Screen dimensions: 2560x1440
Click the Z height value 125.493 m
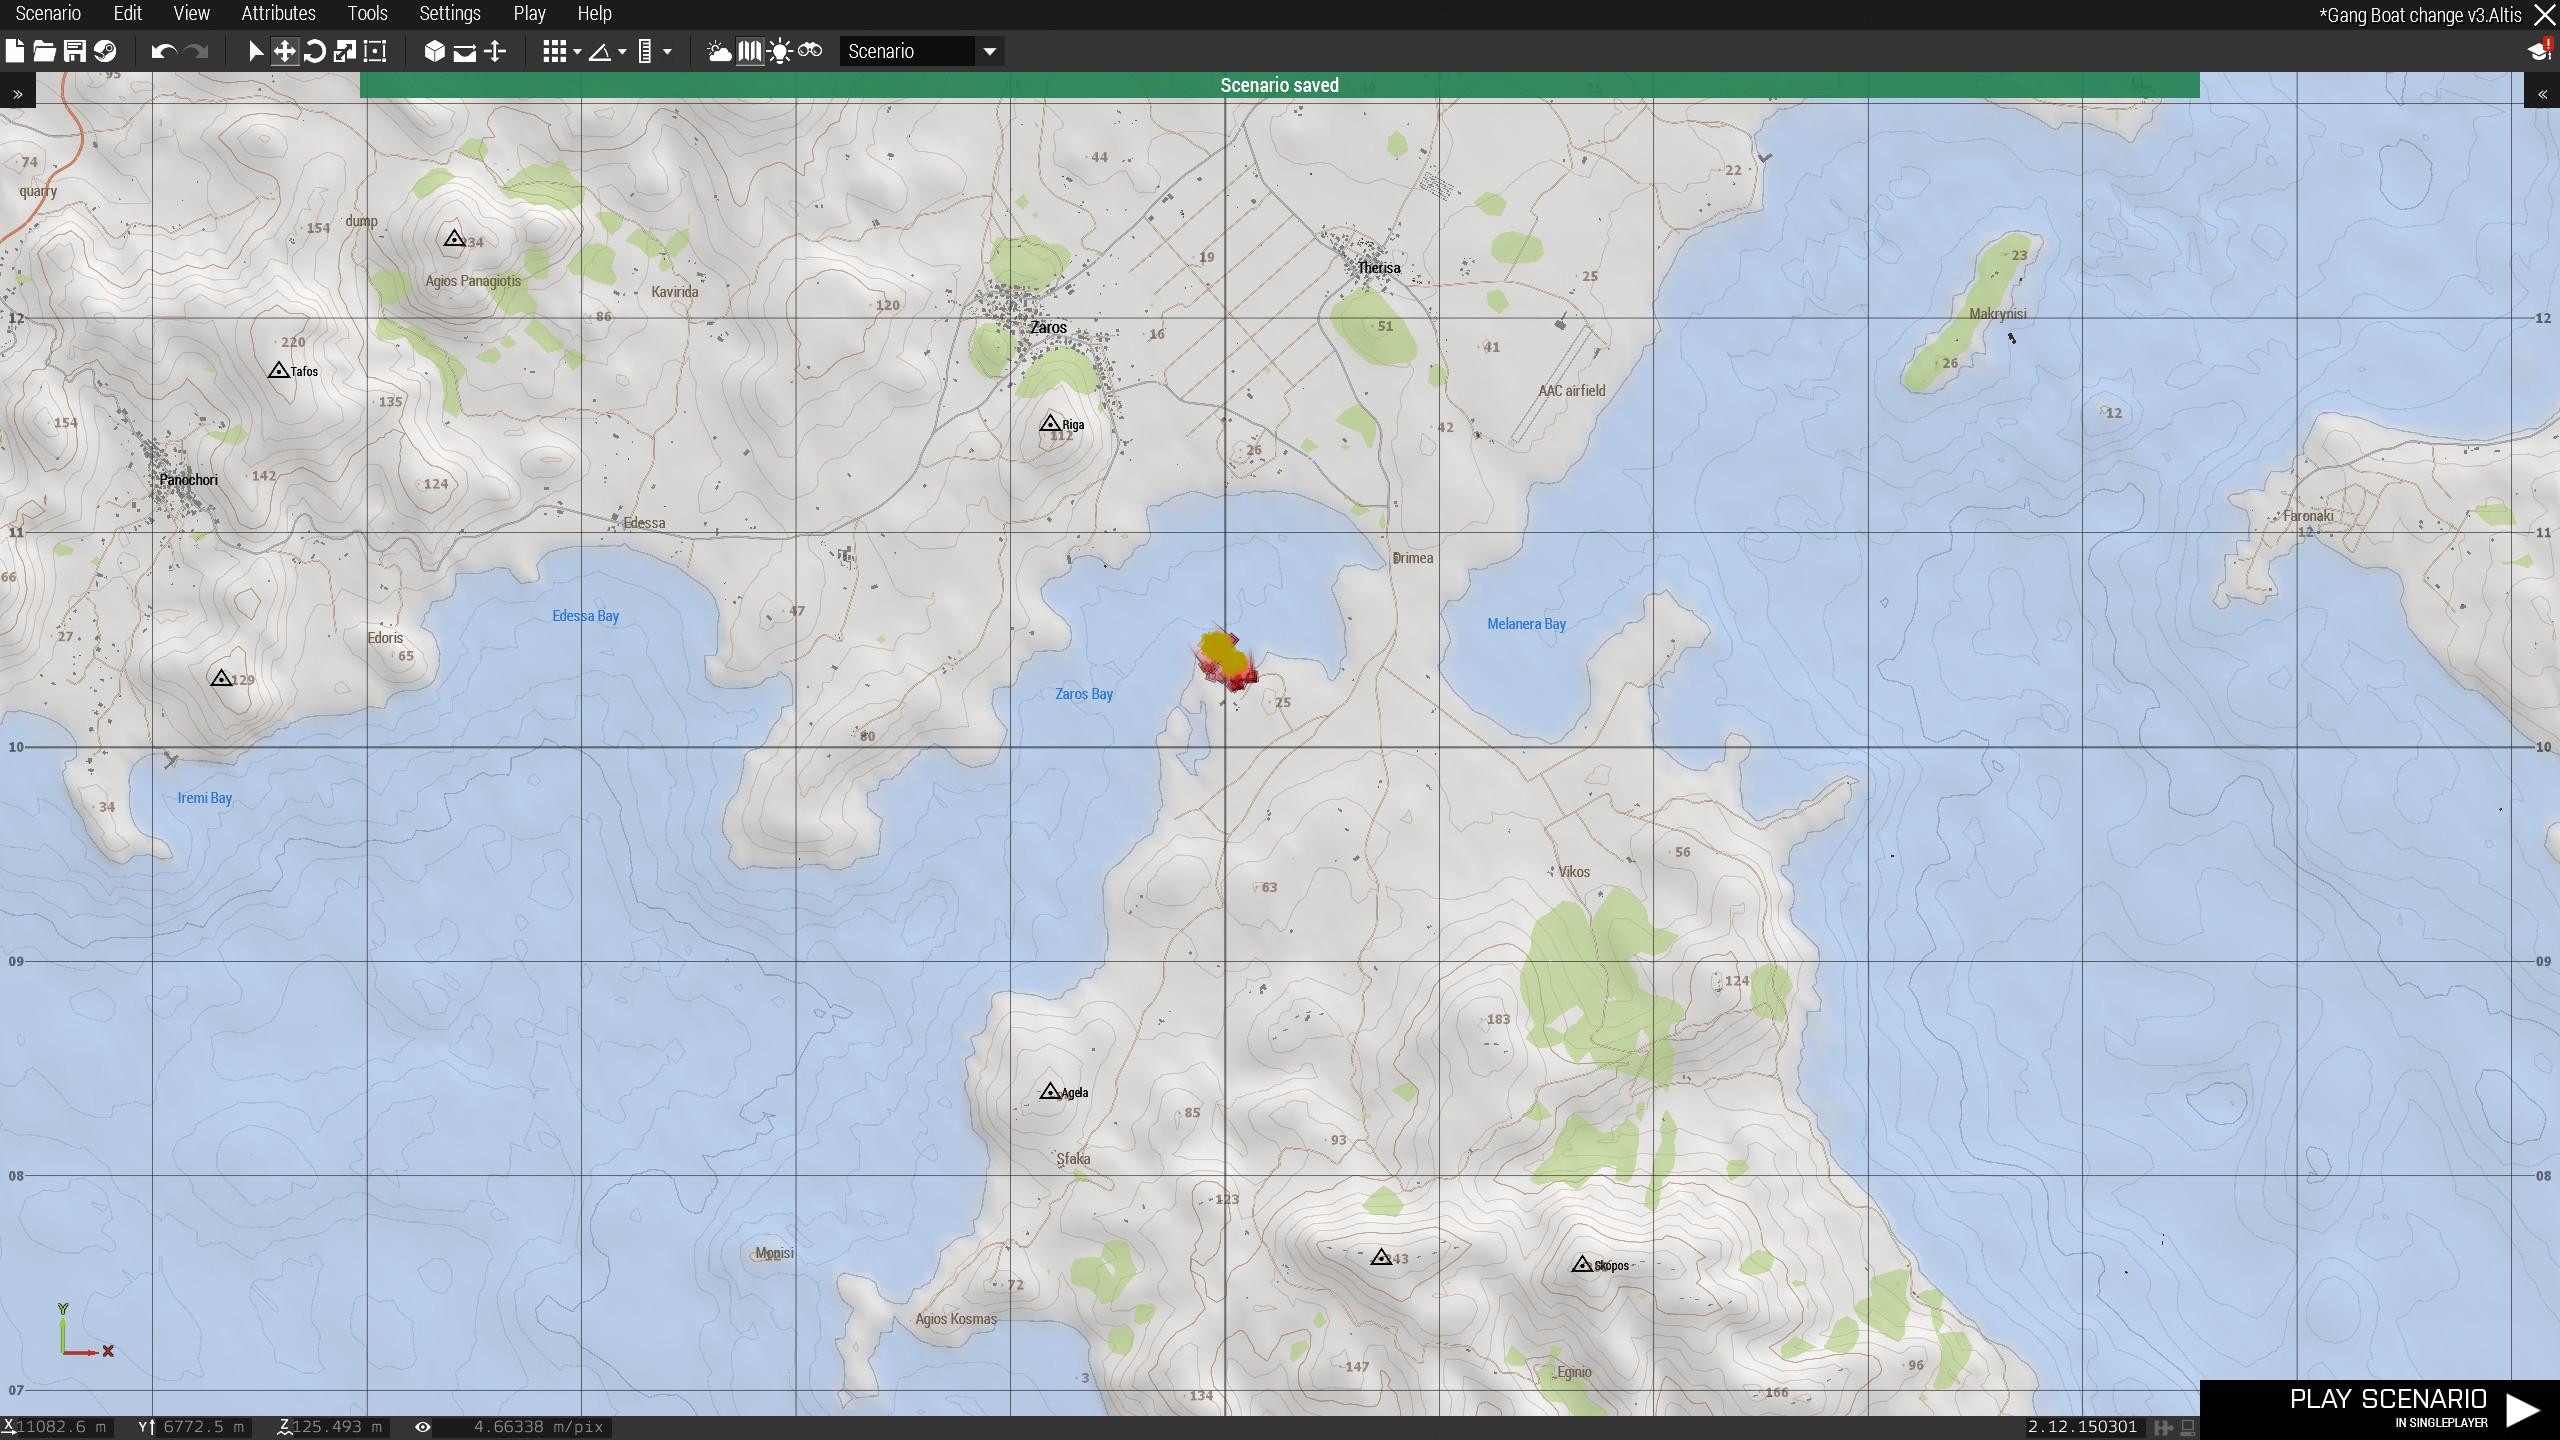click(x=337, y=1427)
